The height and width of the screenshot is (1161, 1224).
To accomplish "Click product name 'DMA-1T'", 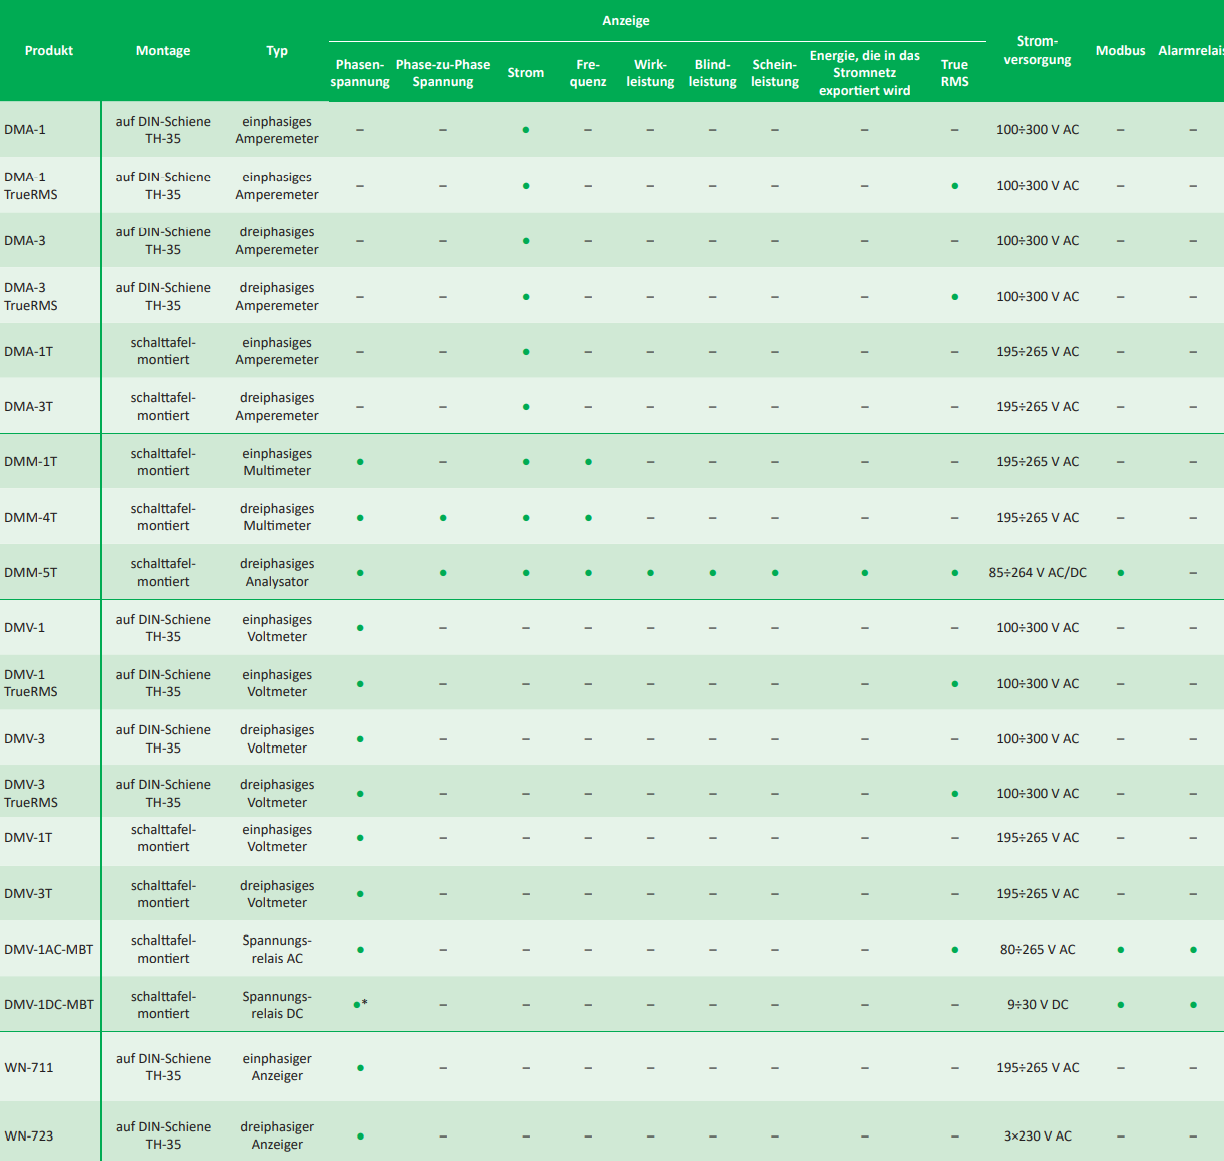I will 29,352.
